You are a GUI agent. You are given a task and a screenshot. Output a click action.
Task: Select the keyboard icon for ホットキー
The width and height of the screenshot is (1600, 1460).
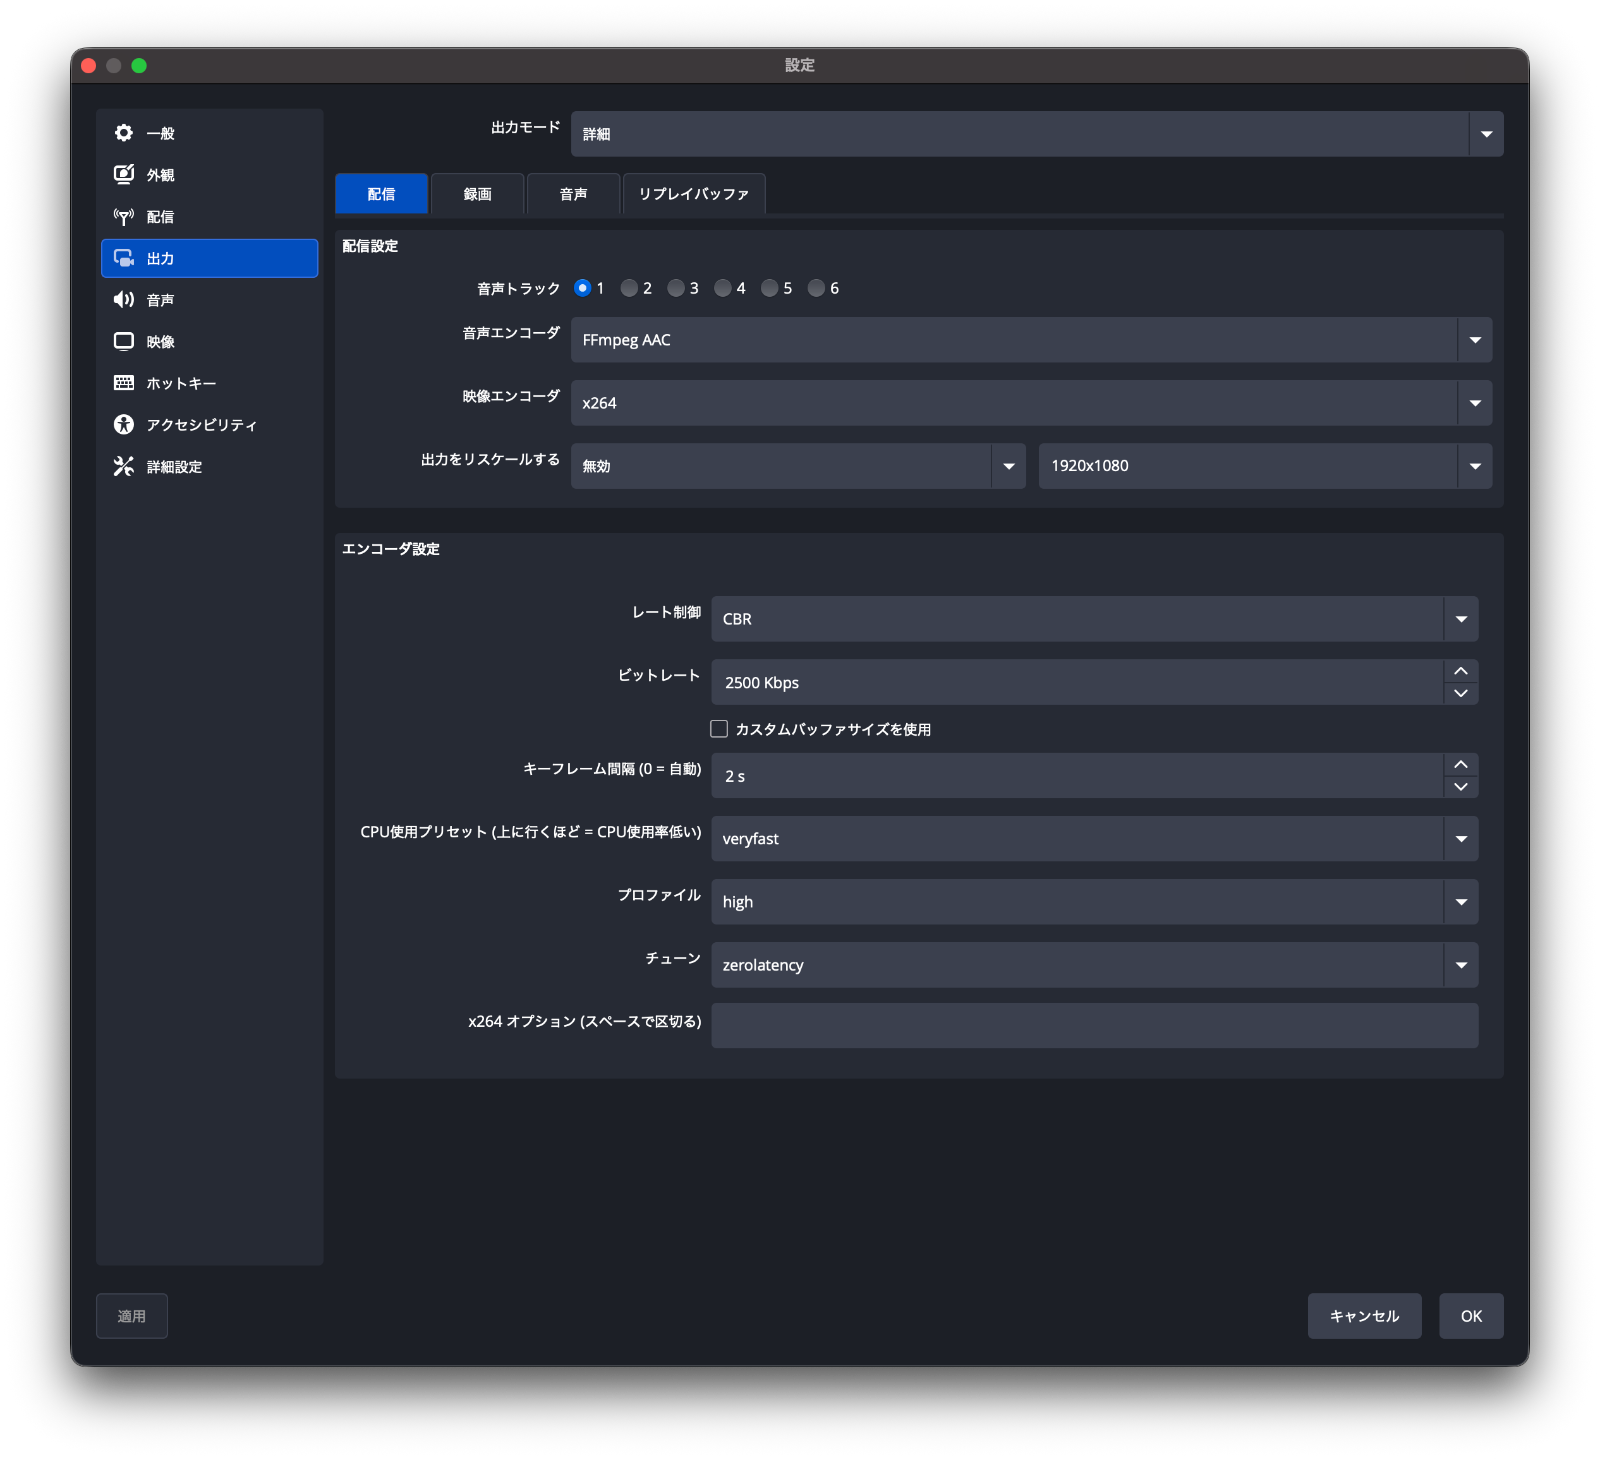[x=124, y=383]
